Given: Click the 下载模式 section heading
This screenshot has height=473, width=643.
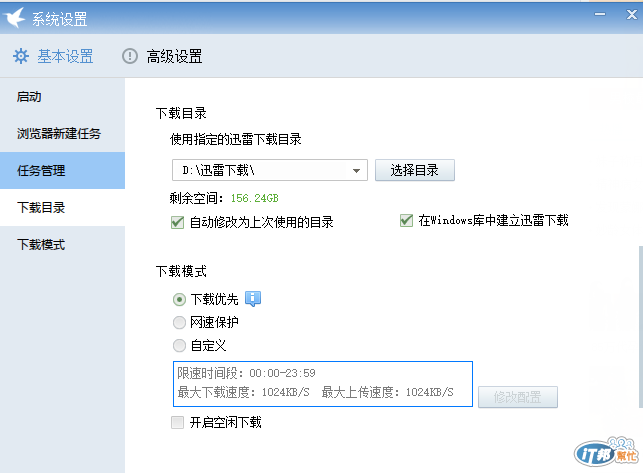Looking at the screenshot, I should pos(181,271).
